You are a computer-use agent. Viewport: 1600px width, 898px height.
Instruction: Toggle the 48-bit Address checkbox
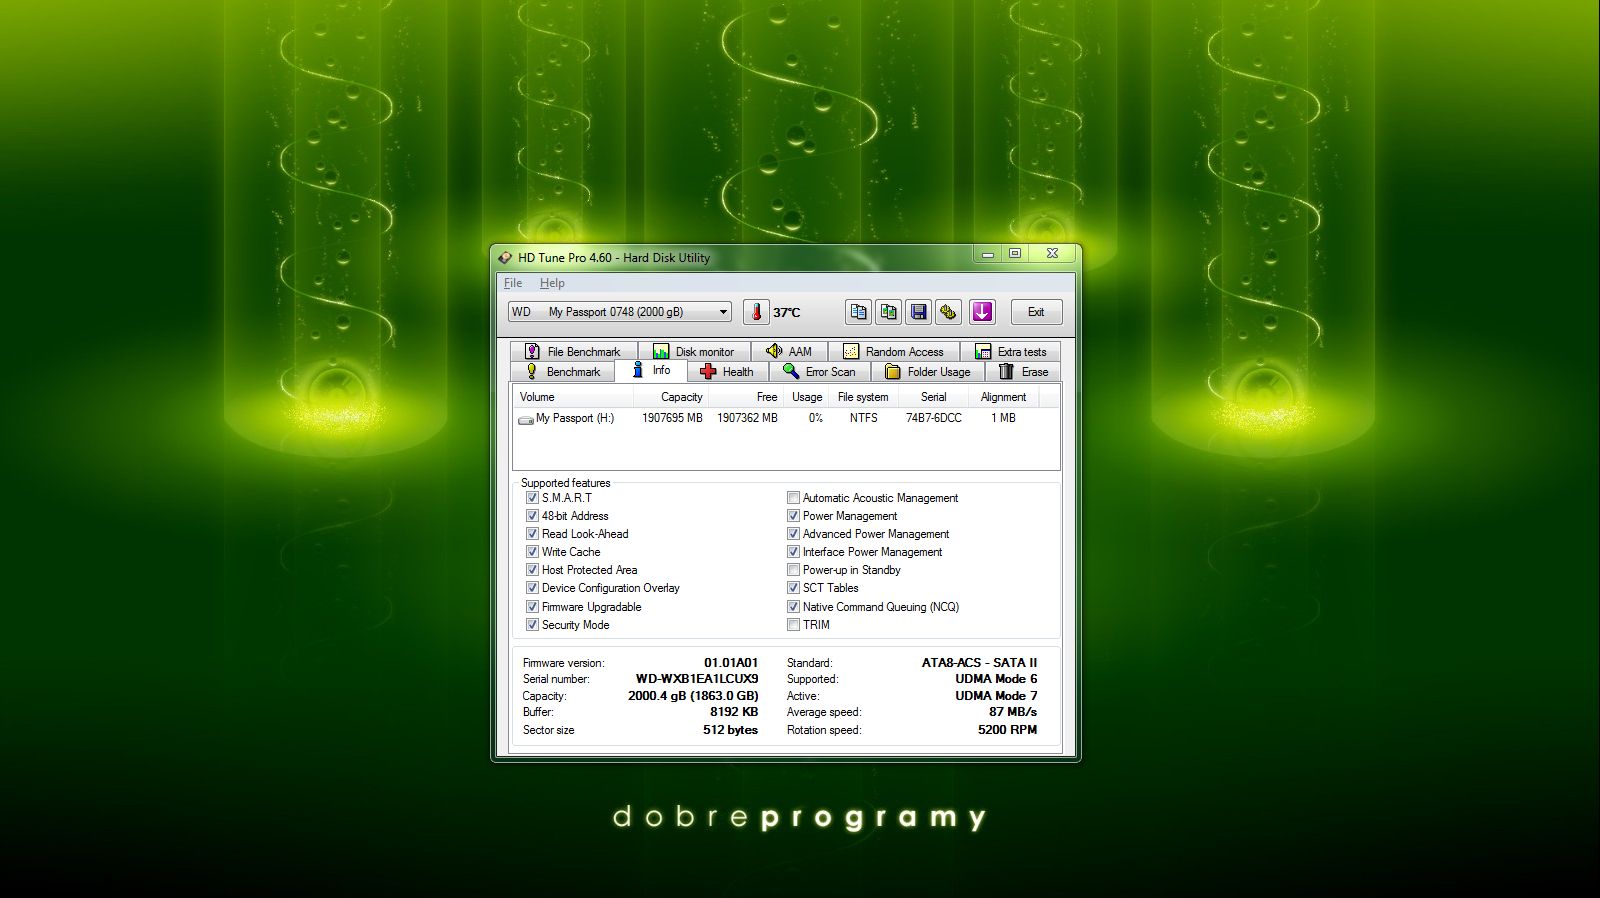[532, 515]
